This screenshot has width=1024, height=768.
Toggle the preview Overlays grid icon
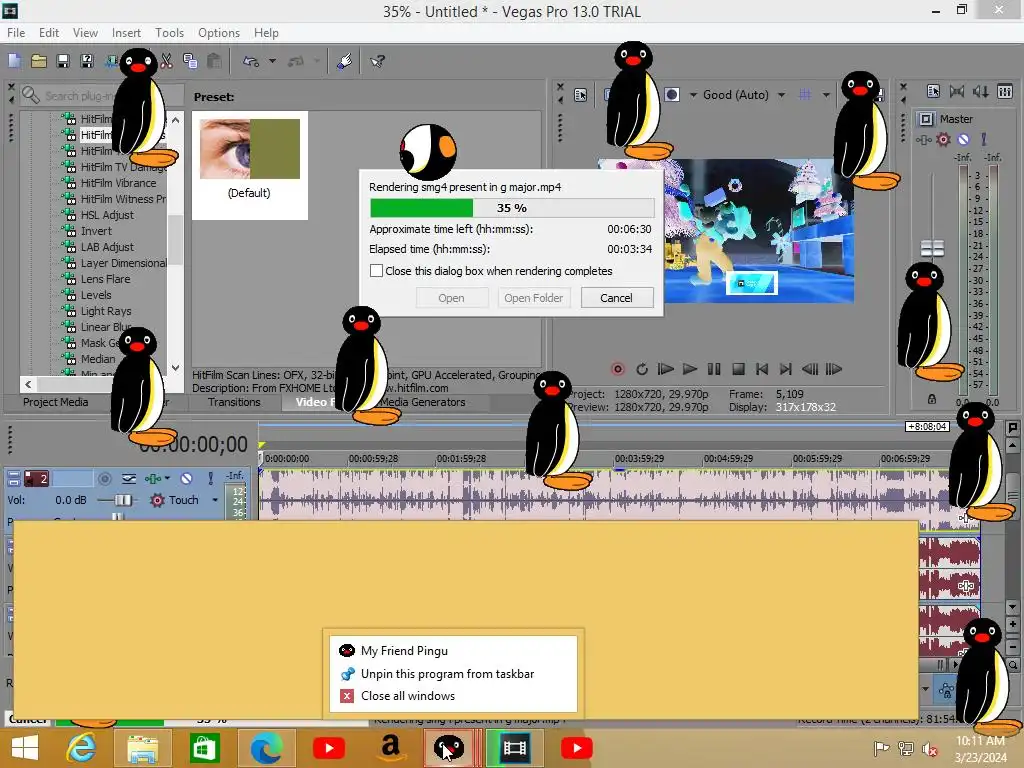(x=805, y=95)
